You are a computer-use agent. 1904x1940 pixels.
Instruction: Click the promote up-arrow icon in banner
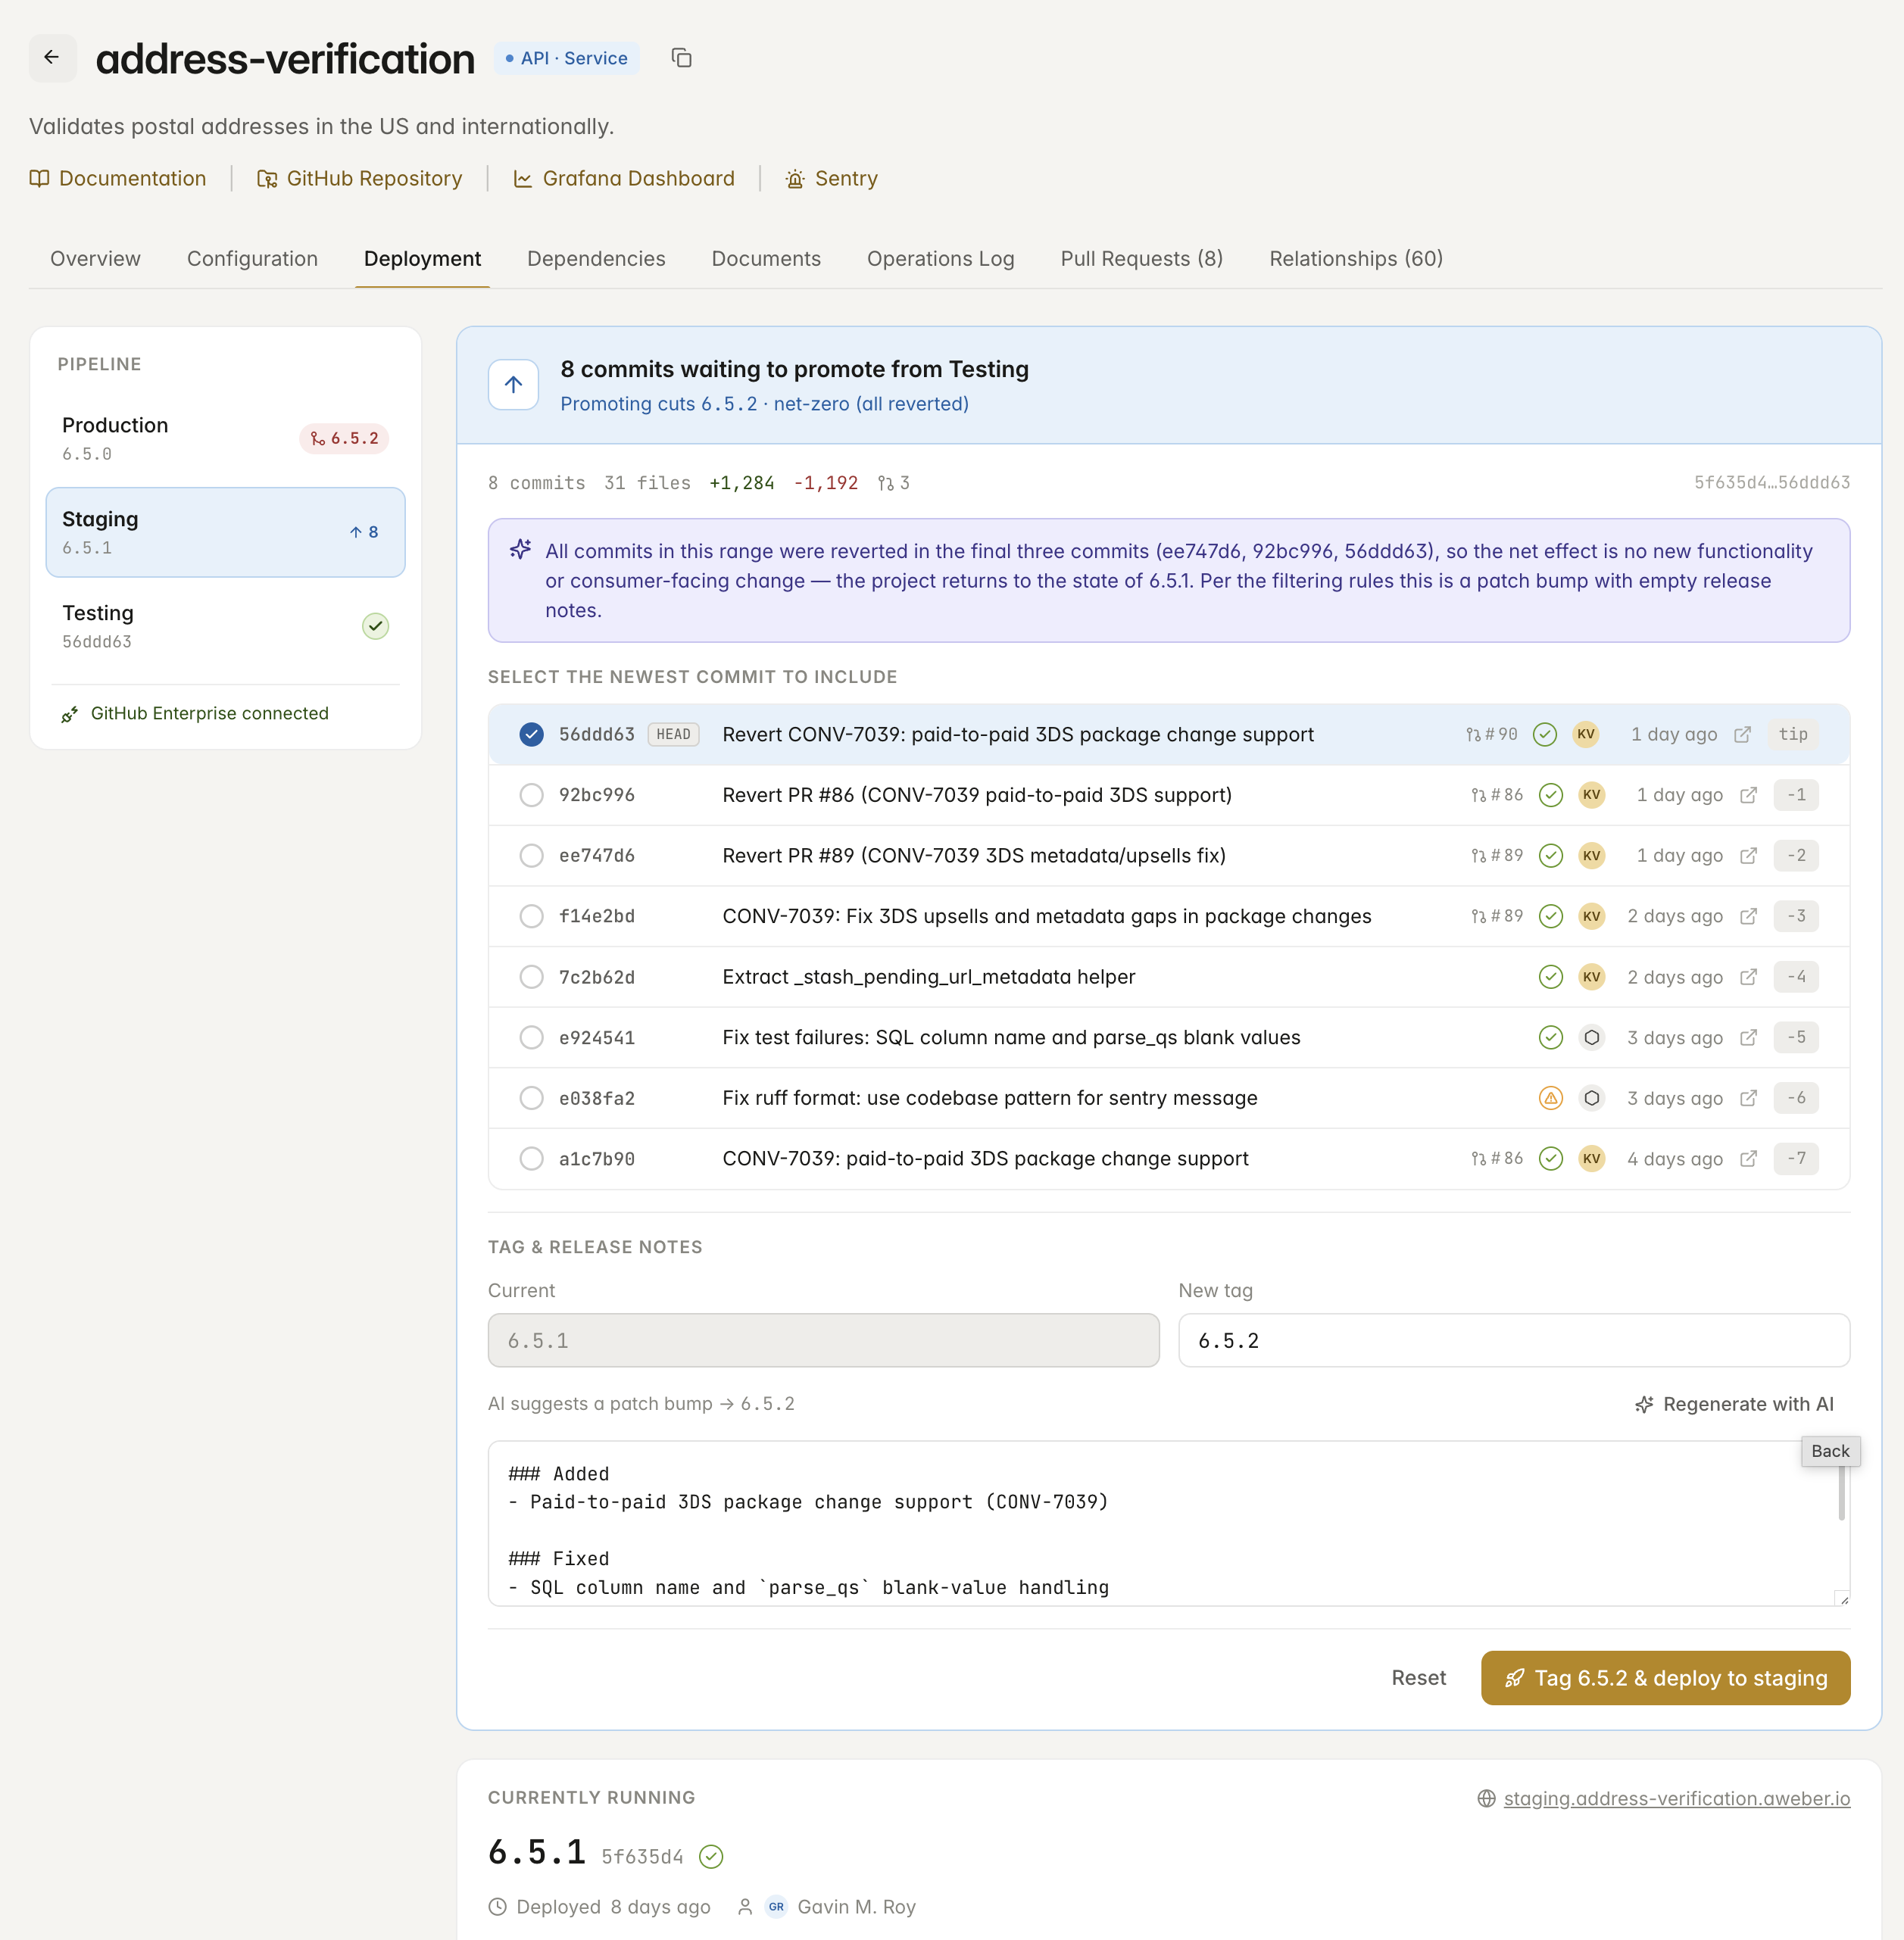[513, 384]
